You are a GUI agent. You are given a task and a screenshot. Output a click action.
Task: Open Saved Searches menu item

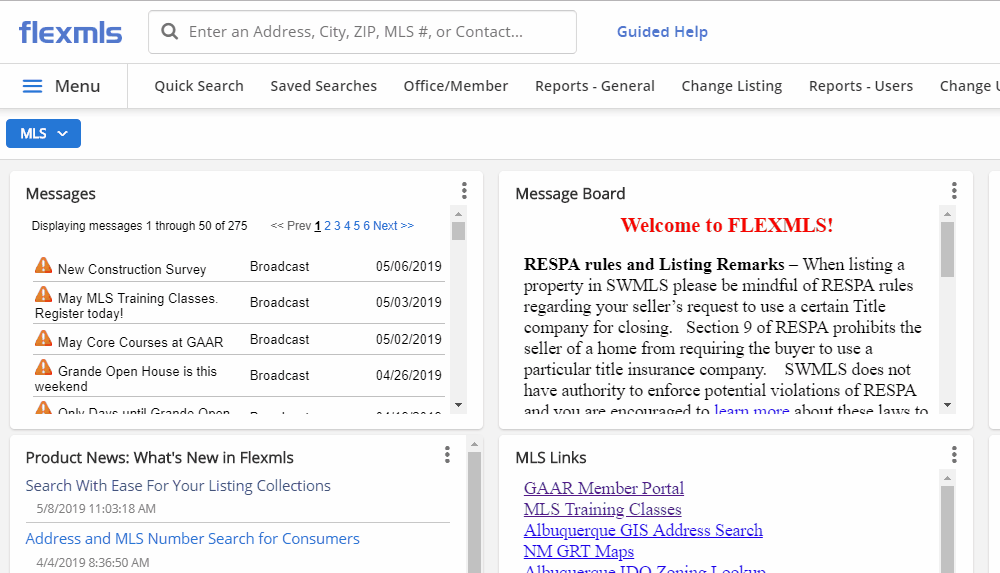[x=323, y=86]
